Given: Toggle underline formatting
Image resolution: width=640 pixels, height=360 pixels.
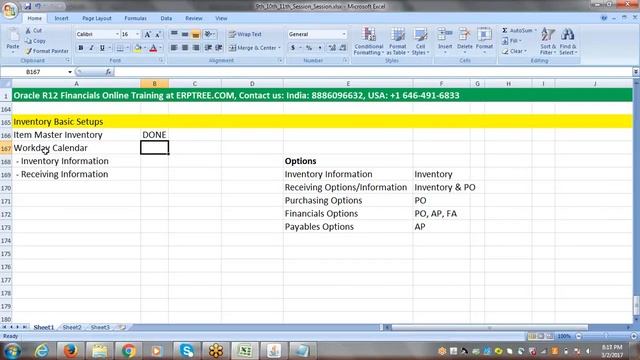Looking at the screenshot, I should (x=102, y=48).
